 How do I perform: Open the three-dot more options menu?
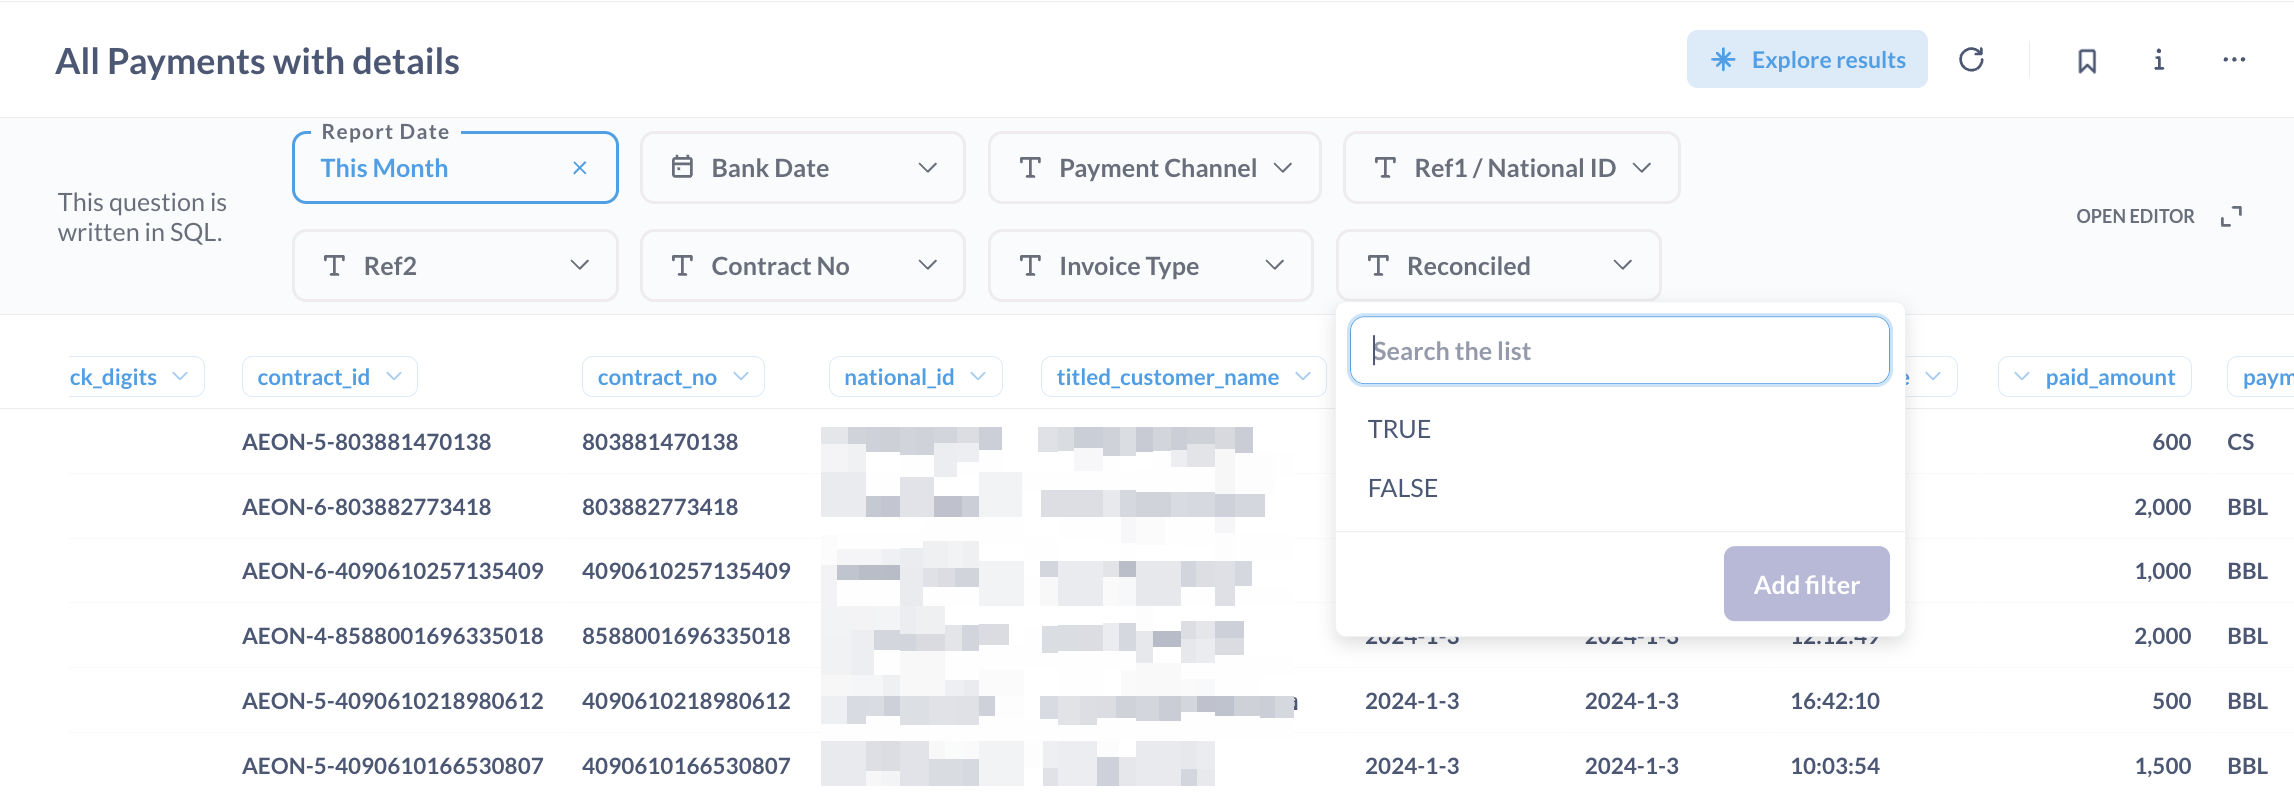pos(2234,60)
